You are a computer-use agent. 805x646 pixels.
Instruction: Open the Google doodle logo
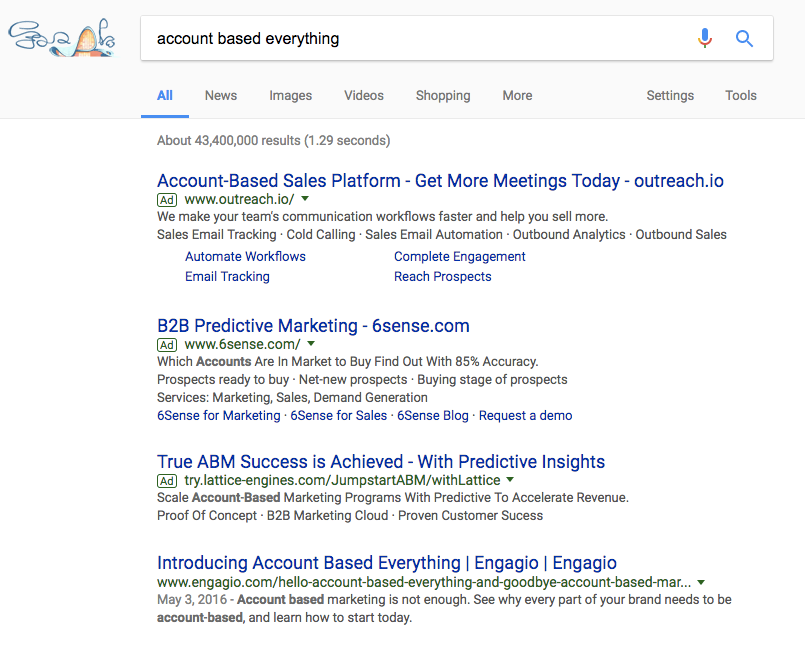coord(62,37)
